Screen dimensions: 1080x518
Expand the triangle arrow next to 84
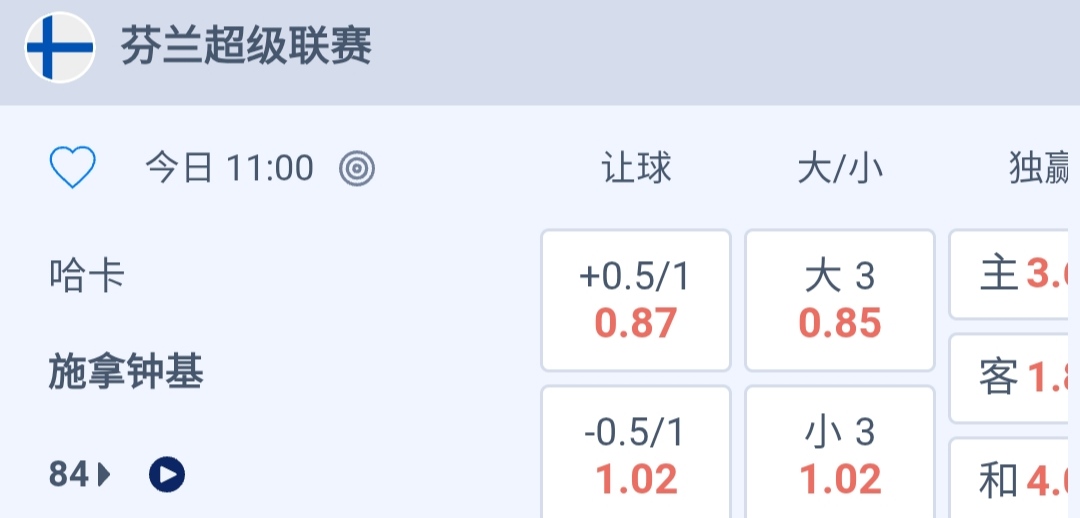104,474
